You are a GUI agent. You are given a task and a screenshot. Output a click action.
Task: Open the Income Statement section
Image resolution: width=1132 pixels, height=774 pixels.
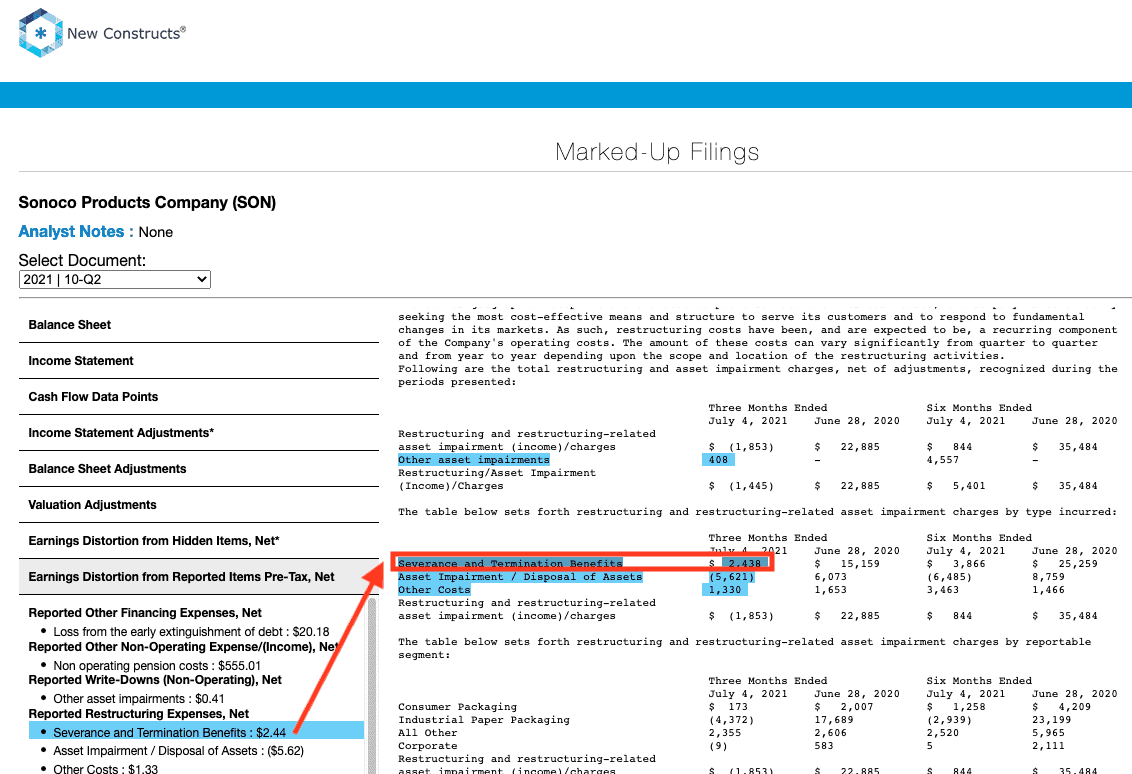(199, 361)
